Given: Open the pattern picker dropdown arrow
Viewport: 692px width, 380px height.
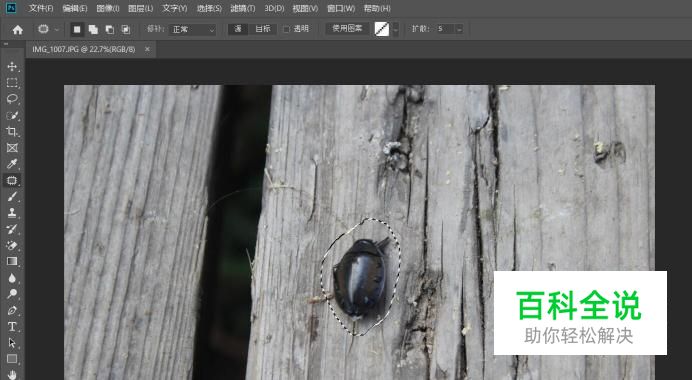Looking at the screenshot, I should click(395, 30).
